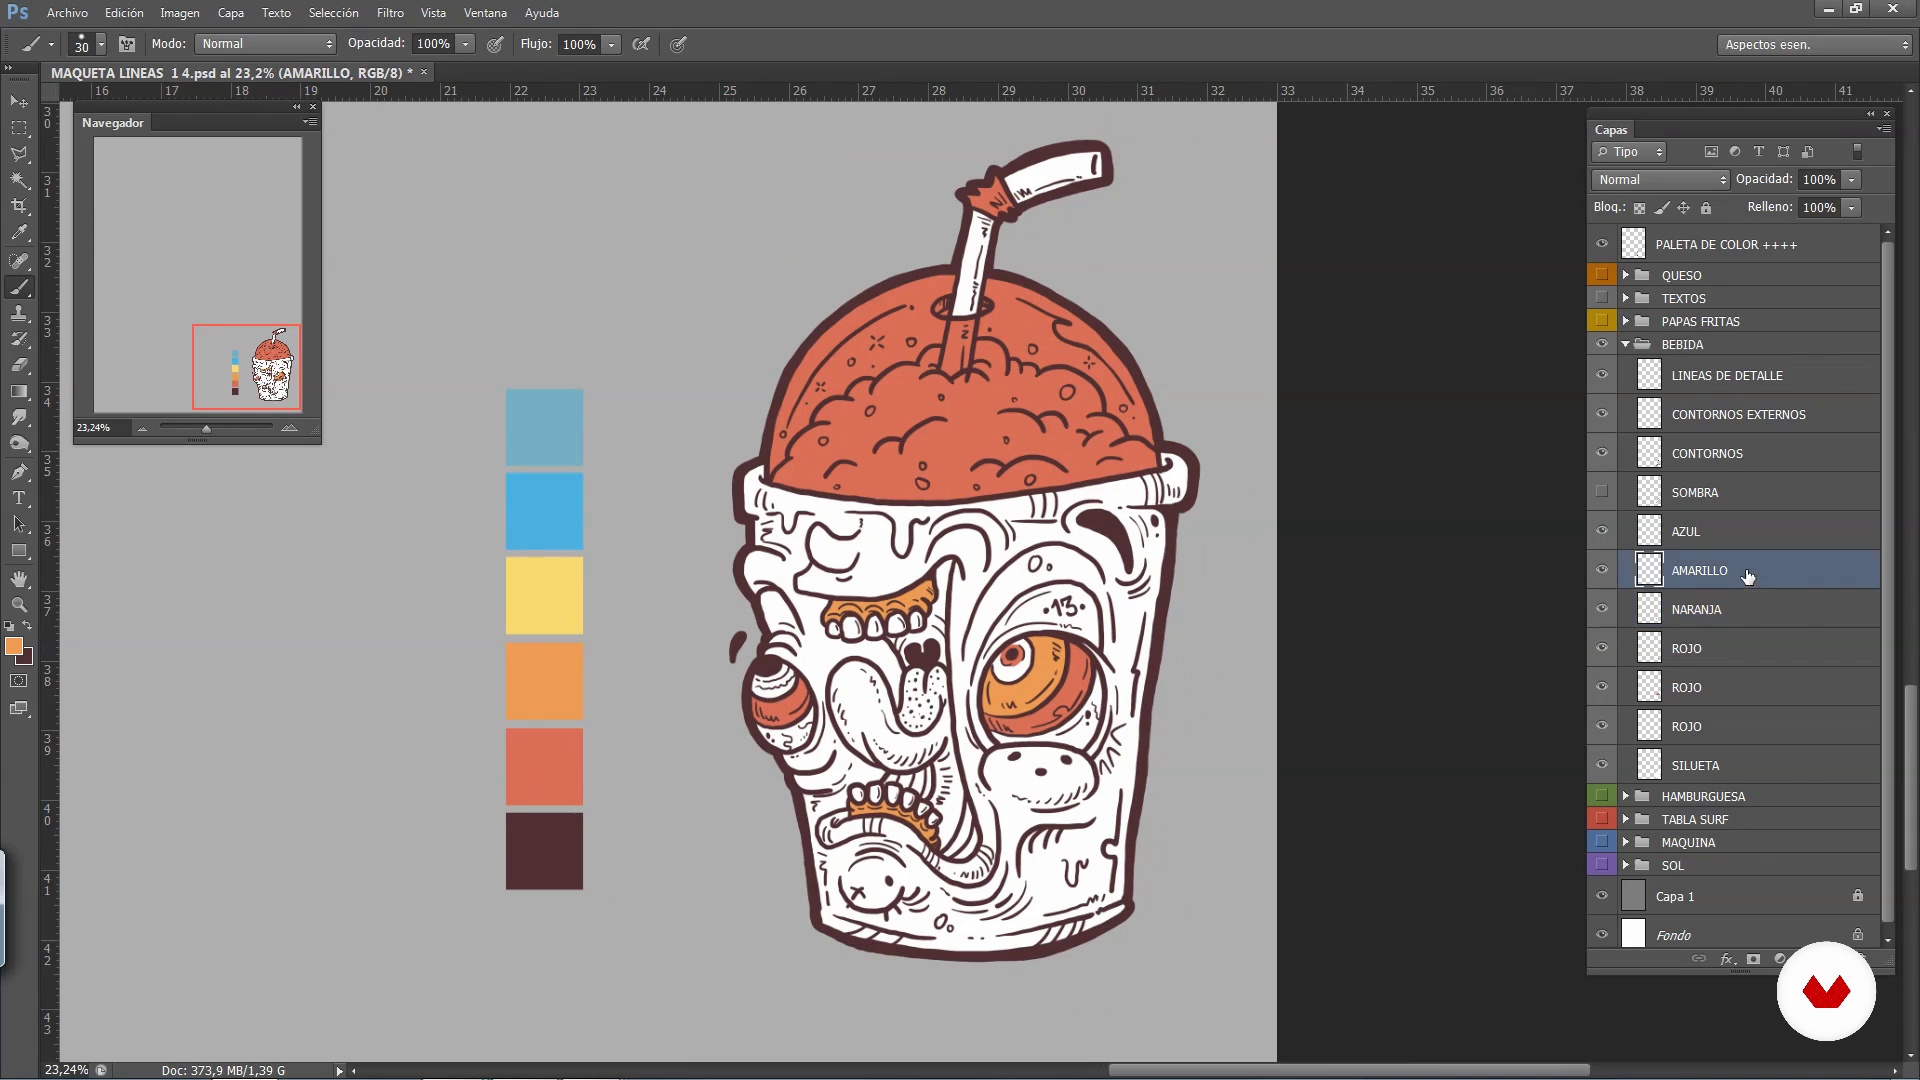Select the Hand tool

(x=19, y=579)
